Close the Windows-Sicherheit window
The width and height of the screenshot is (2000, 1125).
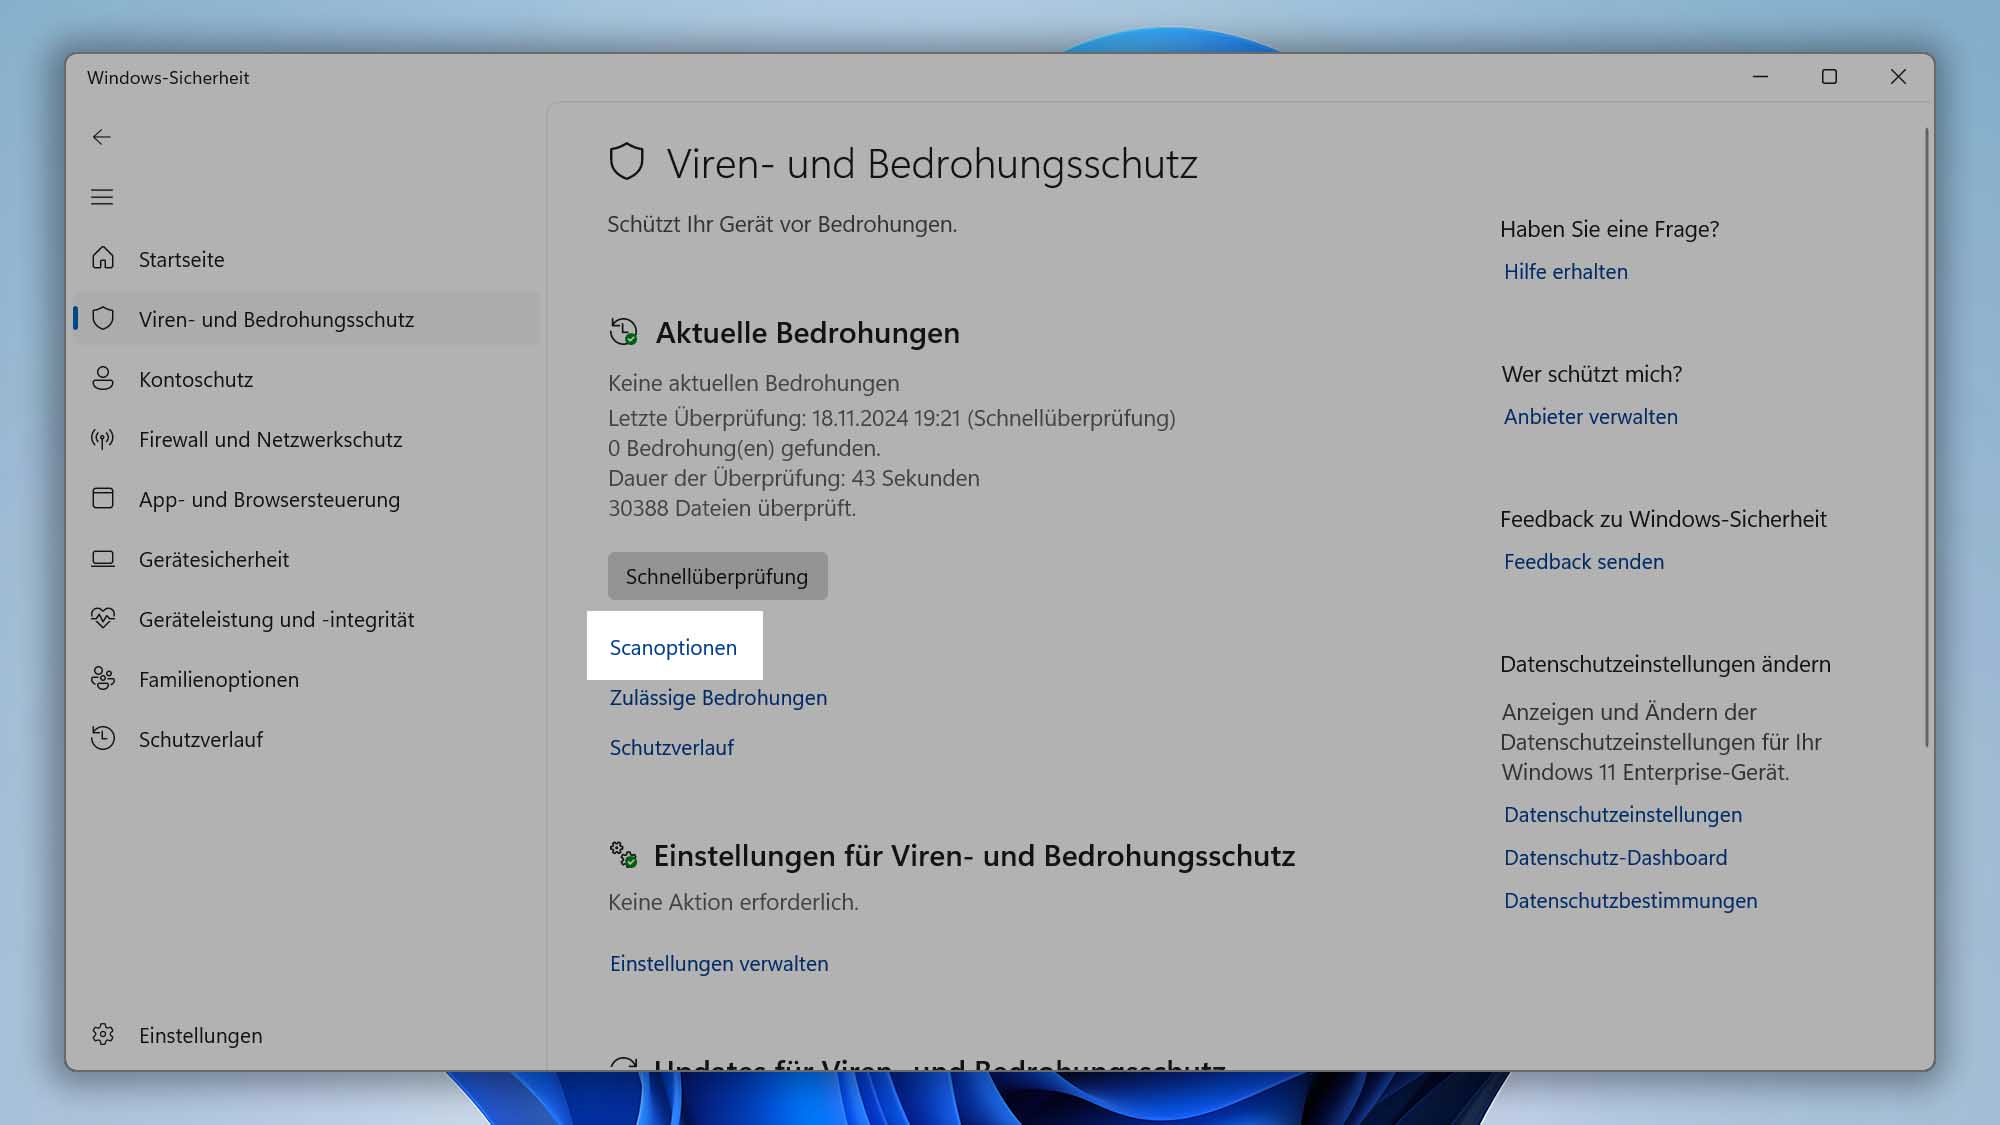(1898, 77)
